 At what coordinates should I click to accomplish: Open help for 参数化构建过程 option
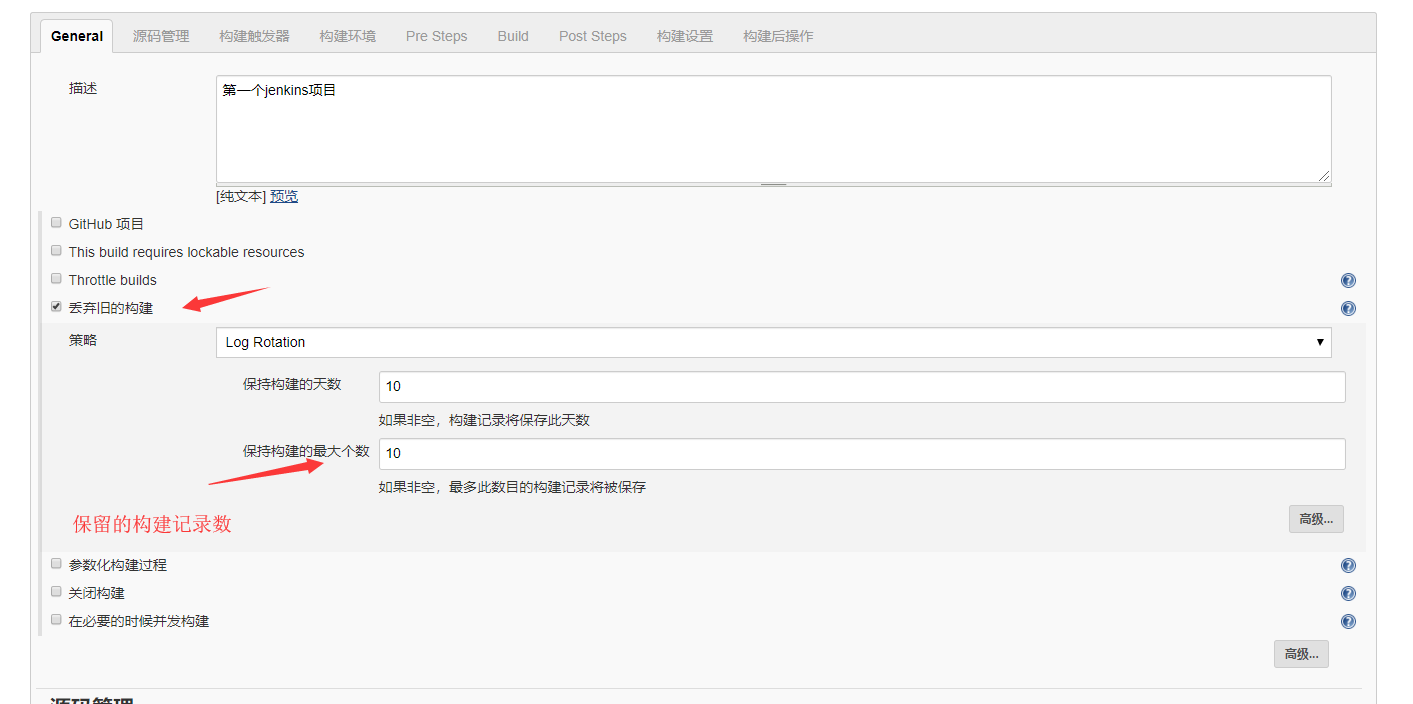click(x=1348, y=566)
